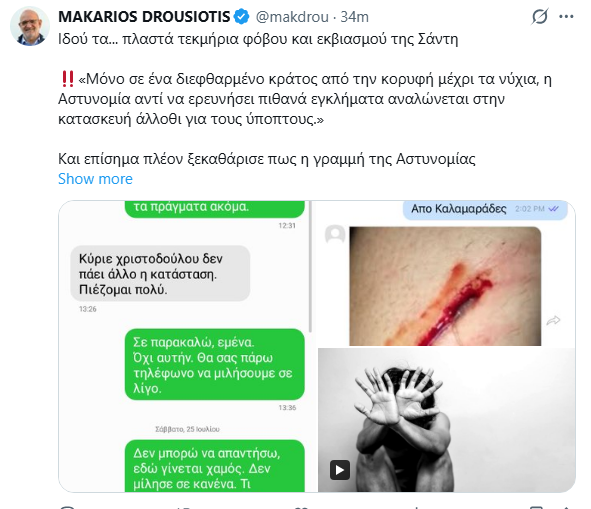Viewport: 591px width, 509px height.
Task: Click the red double exclamation emoji
Action: point(67,79)
